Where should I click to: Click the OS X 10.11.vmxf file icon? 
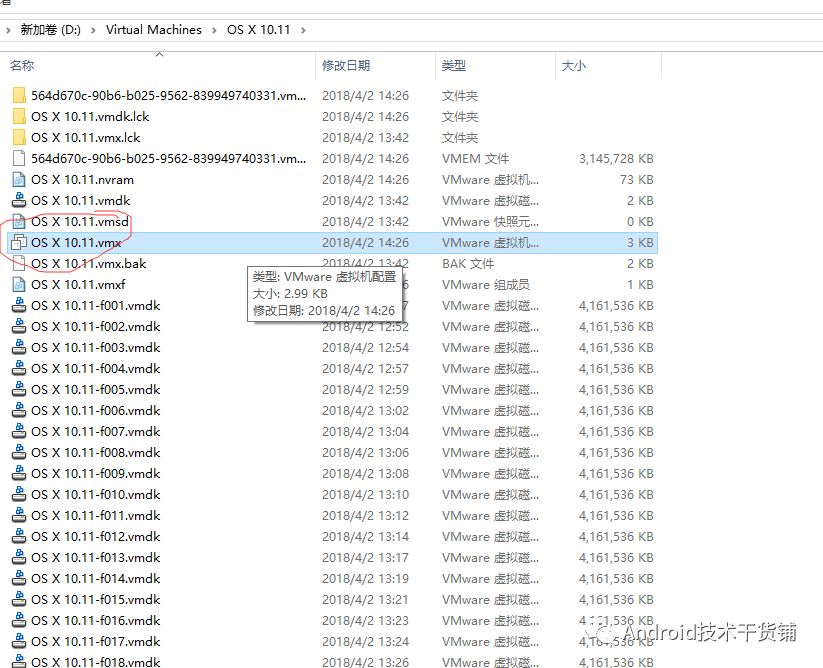click(19, 284)
